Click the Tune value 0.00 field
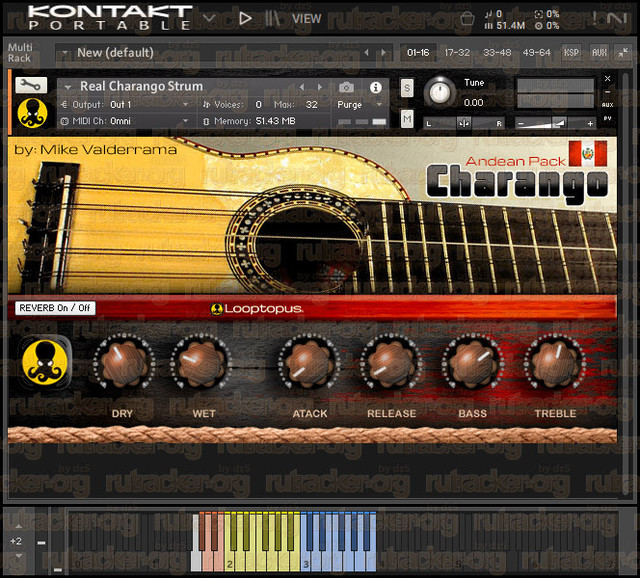640x578 pixels. coord(473,102)
